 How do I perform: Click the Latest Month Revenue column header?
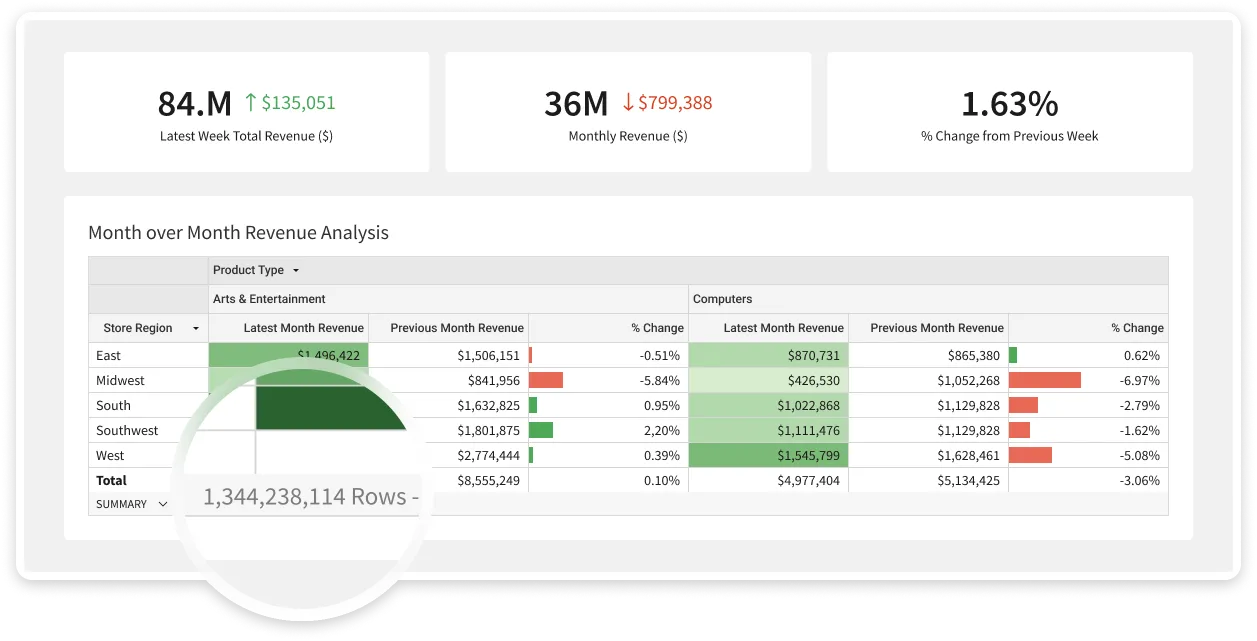click(x=303, y=328)
